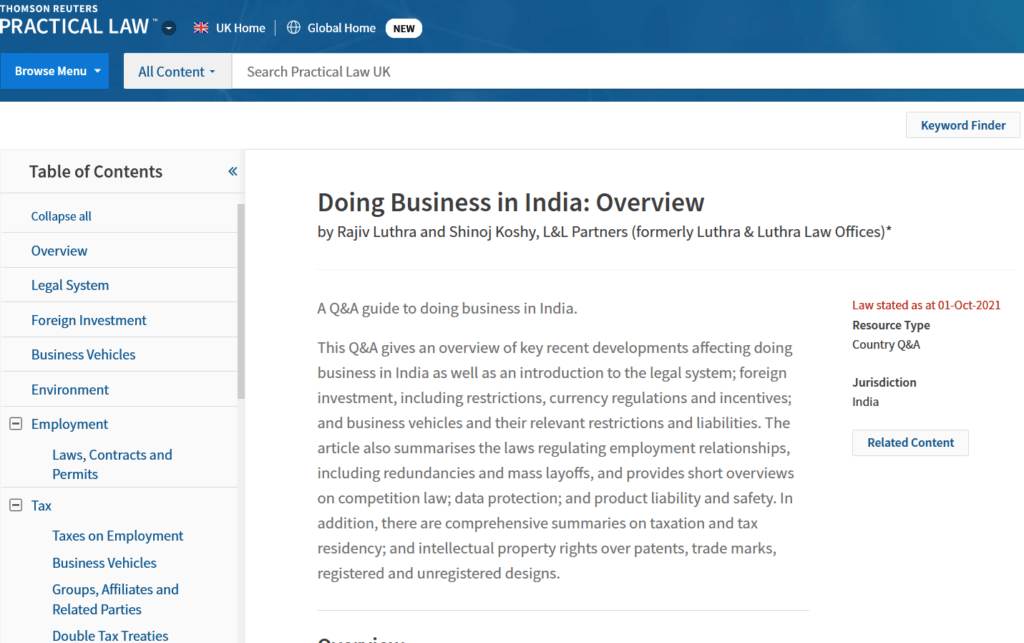Click the Search Practical Law UK field

[x=620, y=71]
